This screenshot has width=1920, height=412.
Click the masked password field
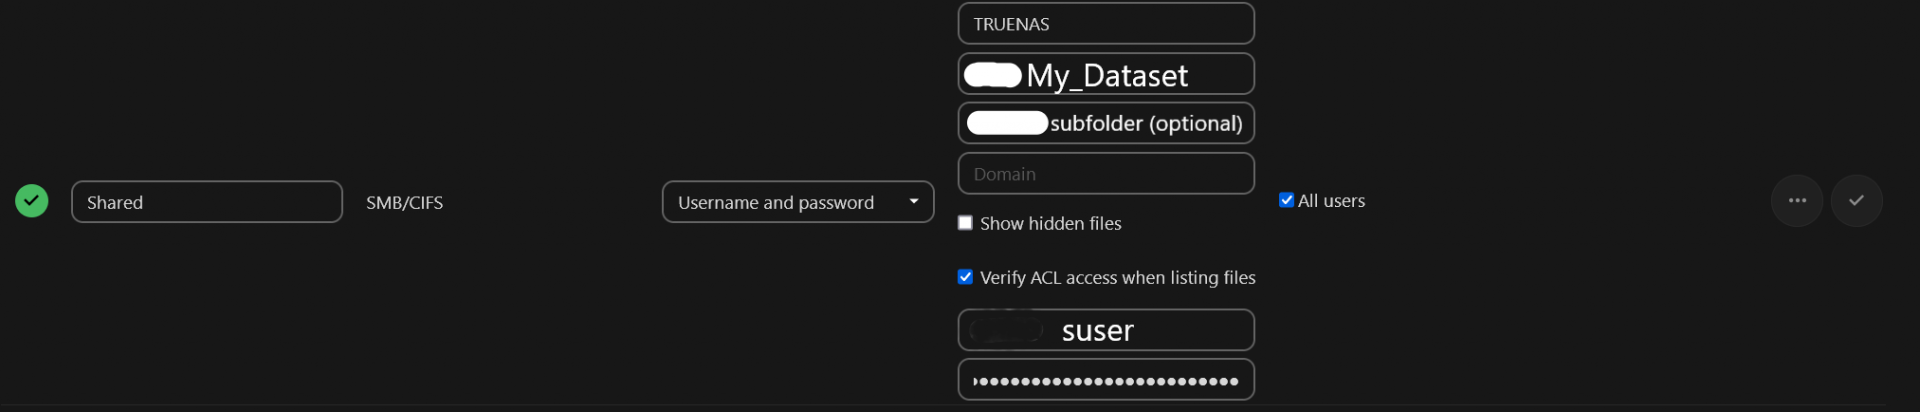coord(1105,380)
